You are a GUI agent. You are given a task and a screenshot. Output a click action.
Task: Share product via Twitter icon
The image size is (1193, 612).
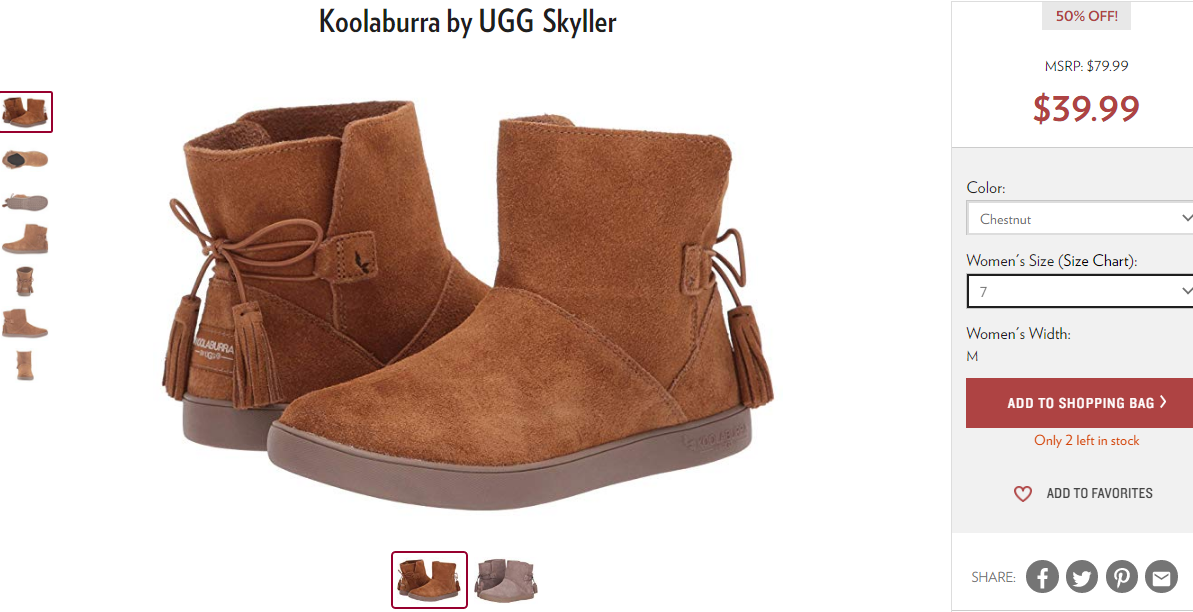click(1082, 577)
